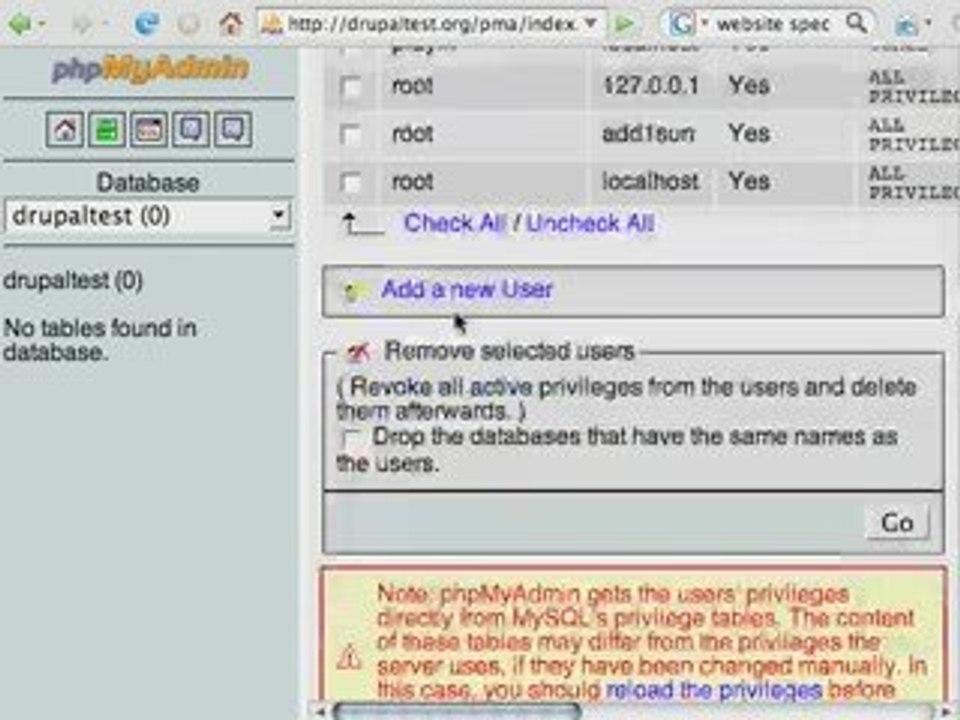Click the localhost host cell
The width and height of the screenshot is (960, 720).
click(650, 181)
